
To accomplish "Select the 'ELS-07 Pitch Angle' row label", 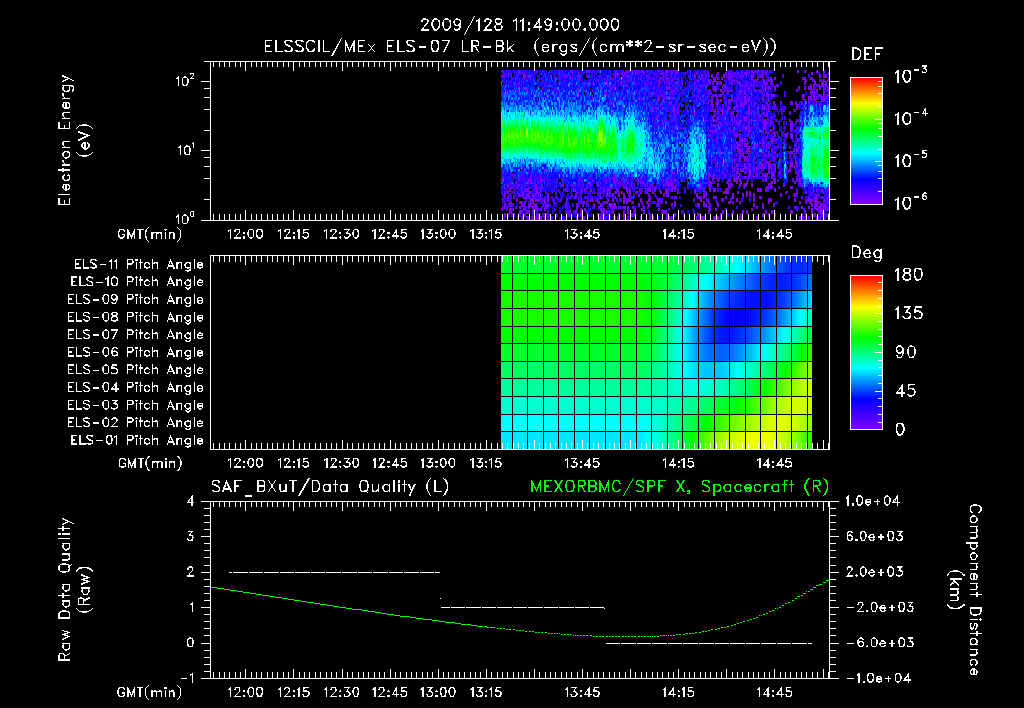I will [x=136, y=334].
